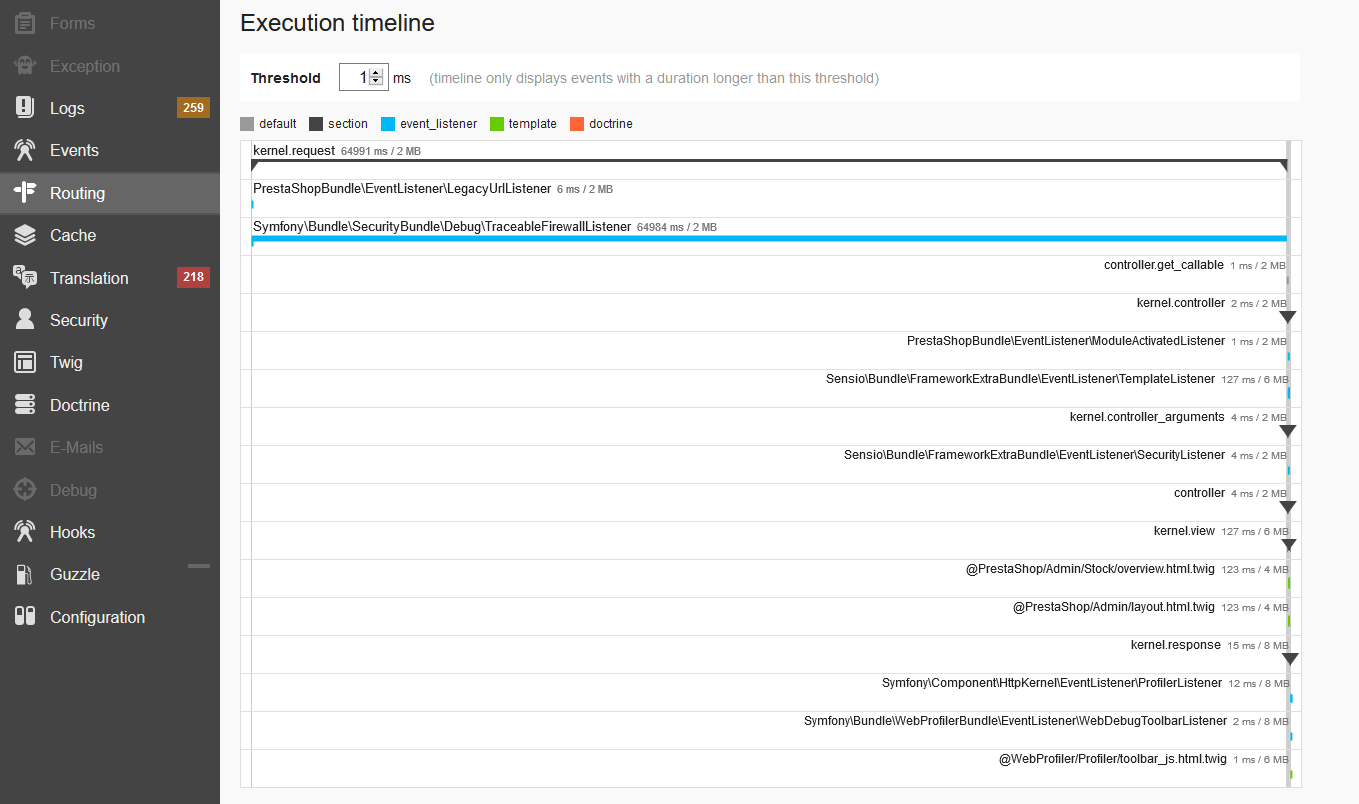Viewport: 1359px width, 804px height.
Task: Click the Forms clipboard icon
Action: tap(25, 23)
